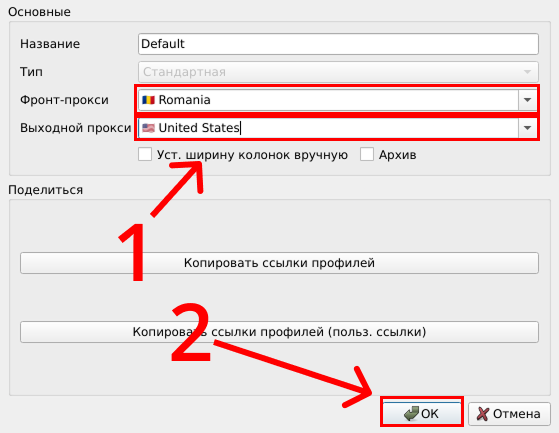Screen dimensions: 559x433
Task: Click the Название text field containing Default
Action: click(x=338, y=44)
